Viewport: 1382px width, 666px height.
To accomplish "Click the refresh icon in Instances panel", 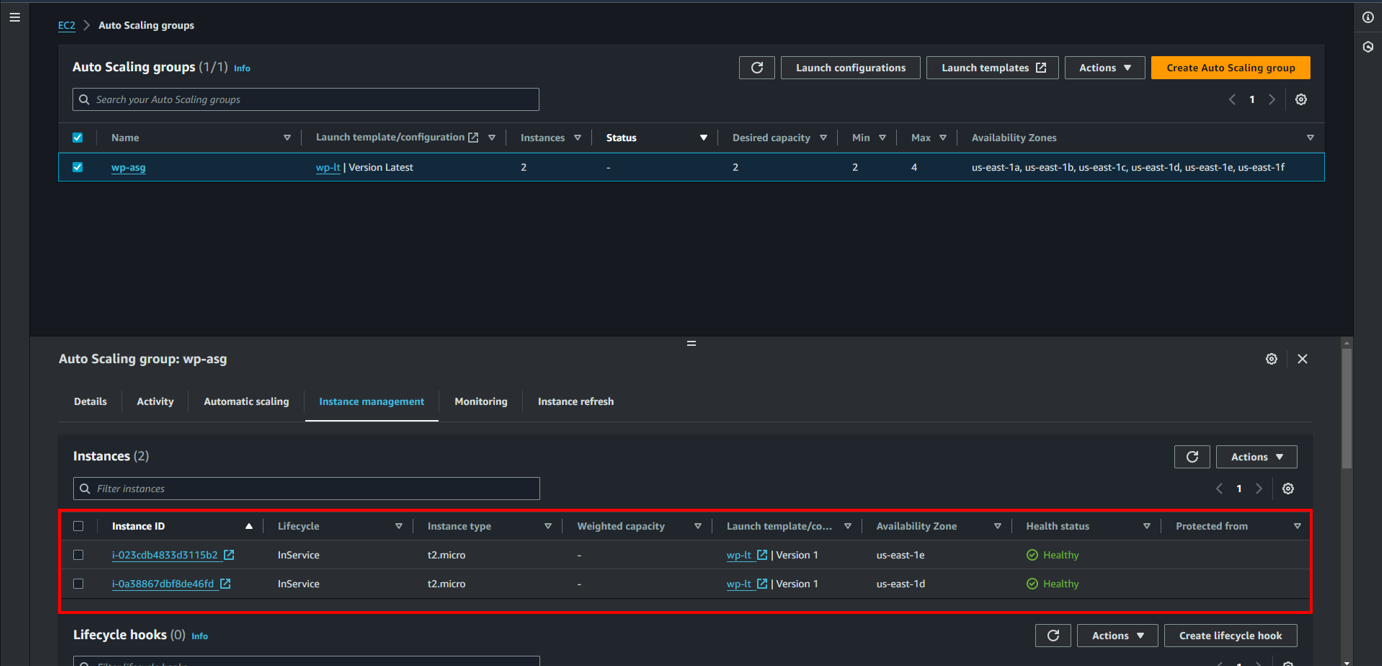I will pyautogui.click(x=1192, y=457).
